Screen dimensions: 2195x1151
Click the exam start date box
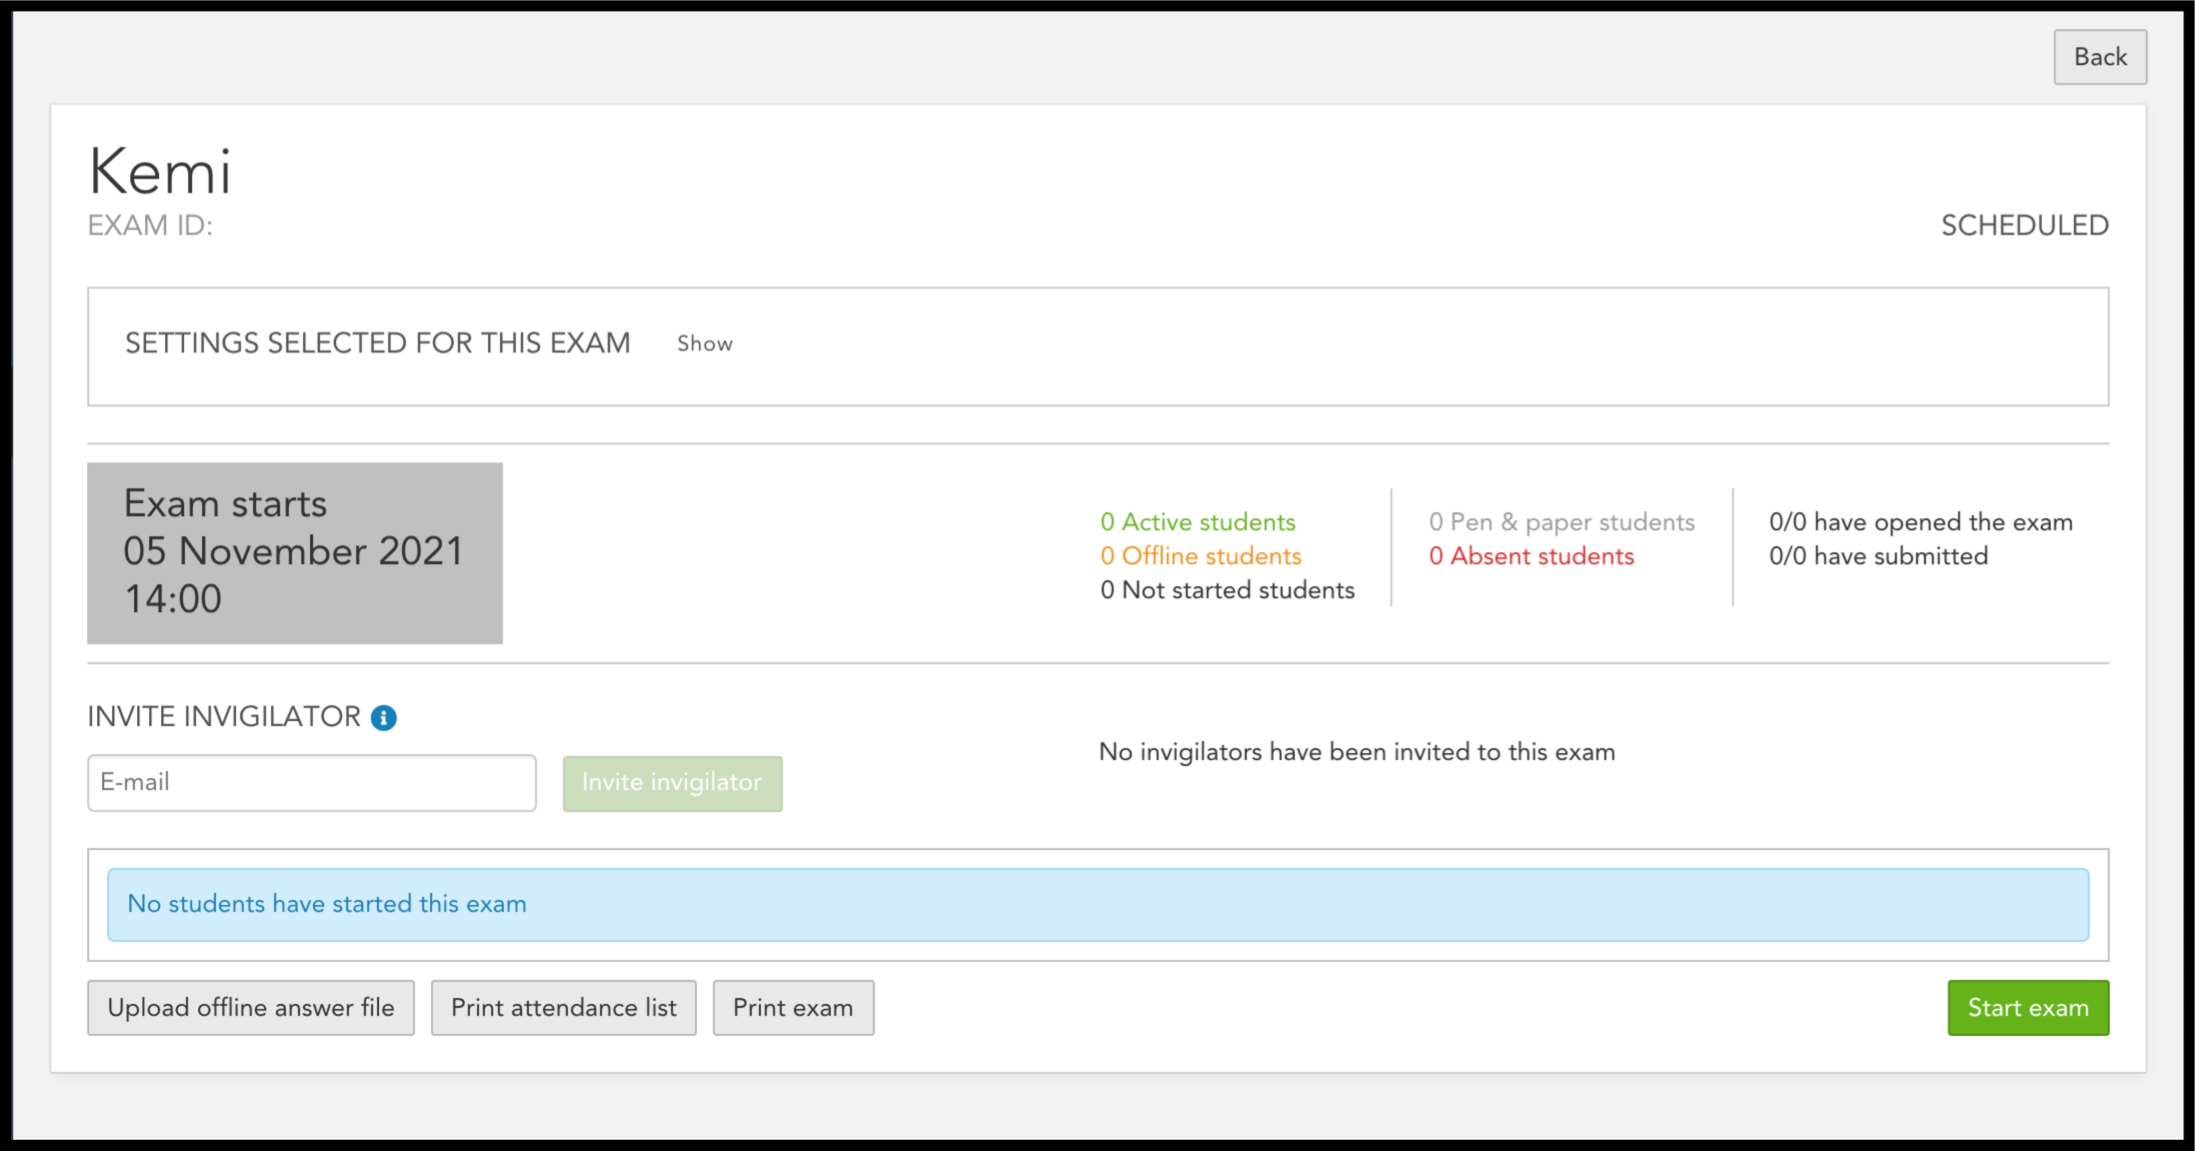click(x=295, y=552)
